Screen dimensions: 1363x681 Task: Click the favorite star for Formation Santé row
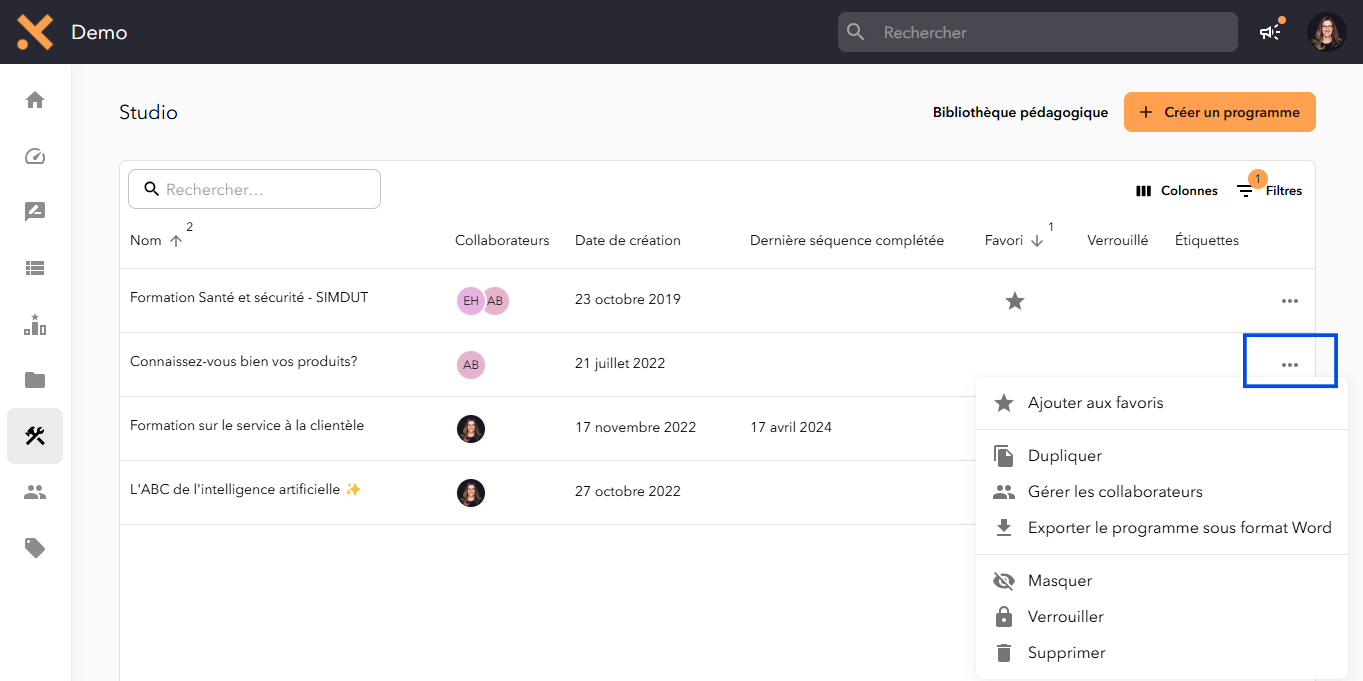coord(1015,300)
